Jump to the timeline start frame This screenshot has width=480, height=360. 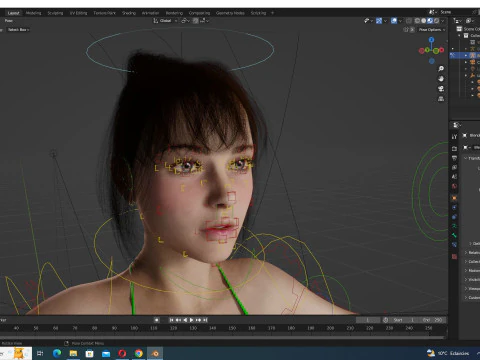(x=171, y=320)
